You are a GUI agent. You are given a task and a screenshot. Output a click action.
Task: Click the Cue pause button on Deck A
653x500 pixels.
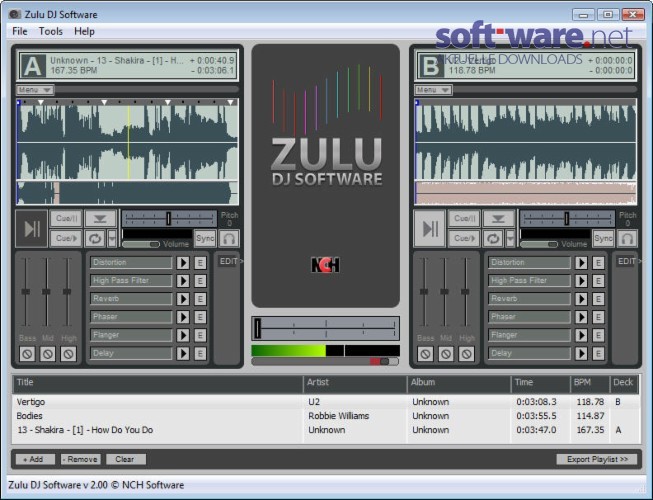pyautogui.click(x=66, y=219)
